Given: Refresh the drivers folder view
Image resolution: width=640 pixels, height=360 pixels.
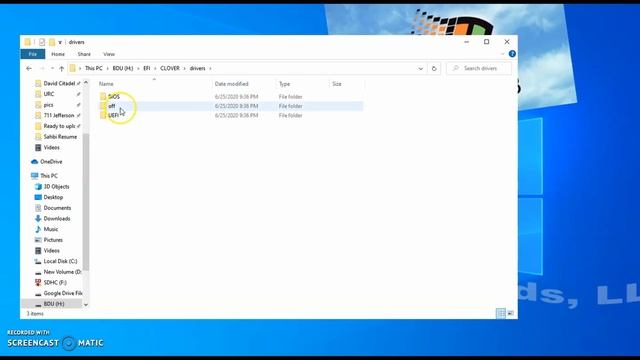Looking at the screenshot, I should point(434,69).
